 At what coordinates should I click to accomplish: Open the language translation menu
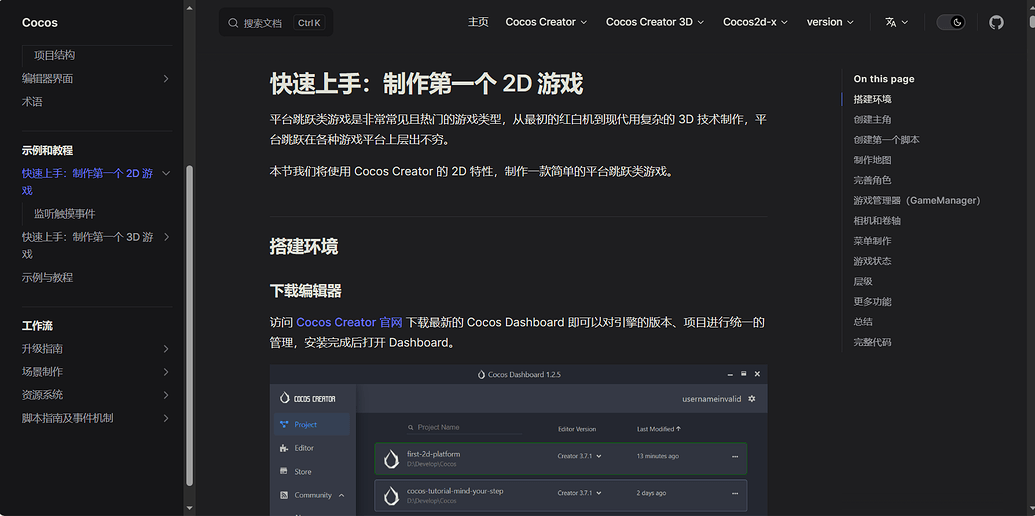[896, 22]
